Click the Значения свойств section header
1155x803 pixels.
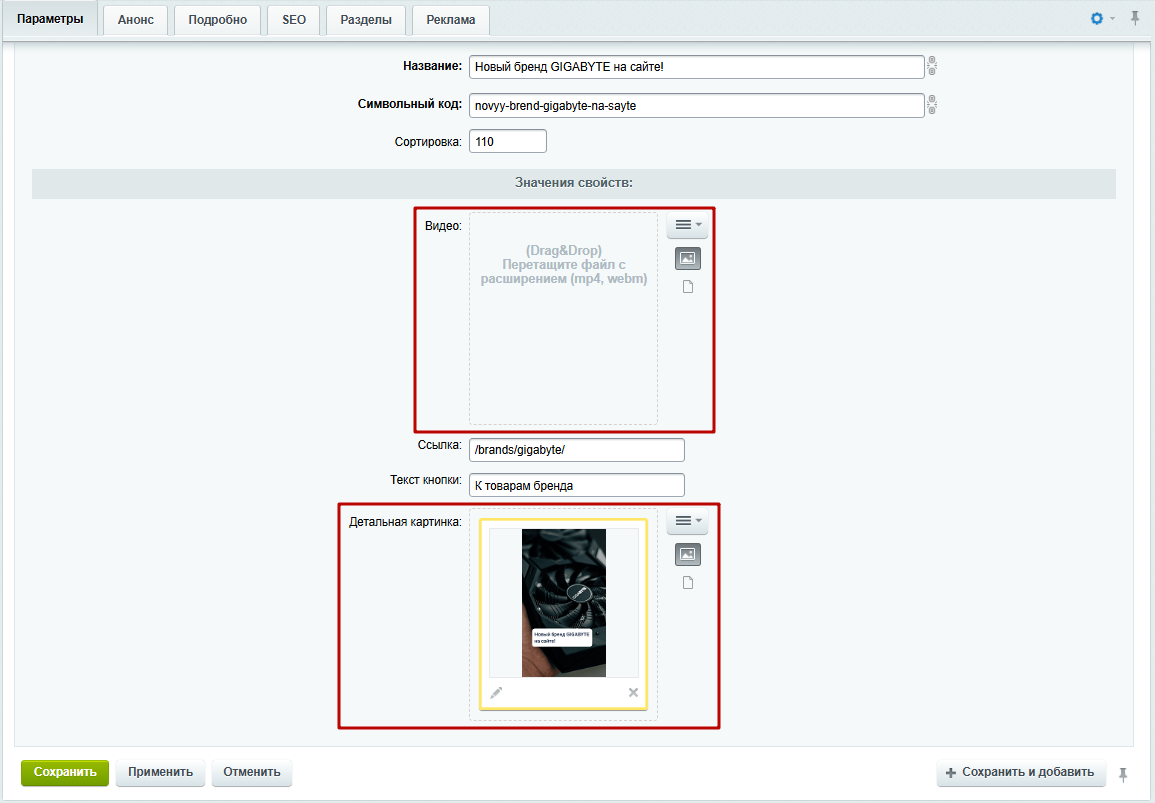click(574, 183)
